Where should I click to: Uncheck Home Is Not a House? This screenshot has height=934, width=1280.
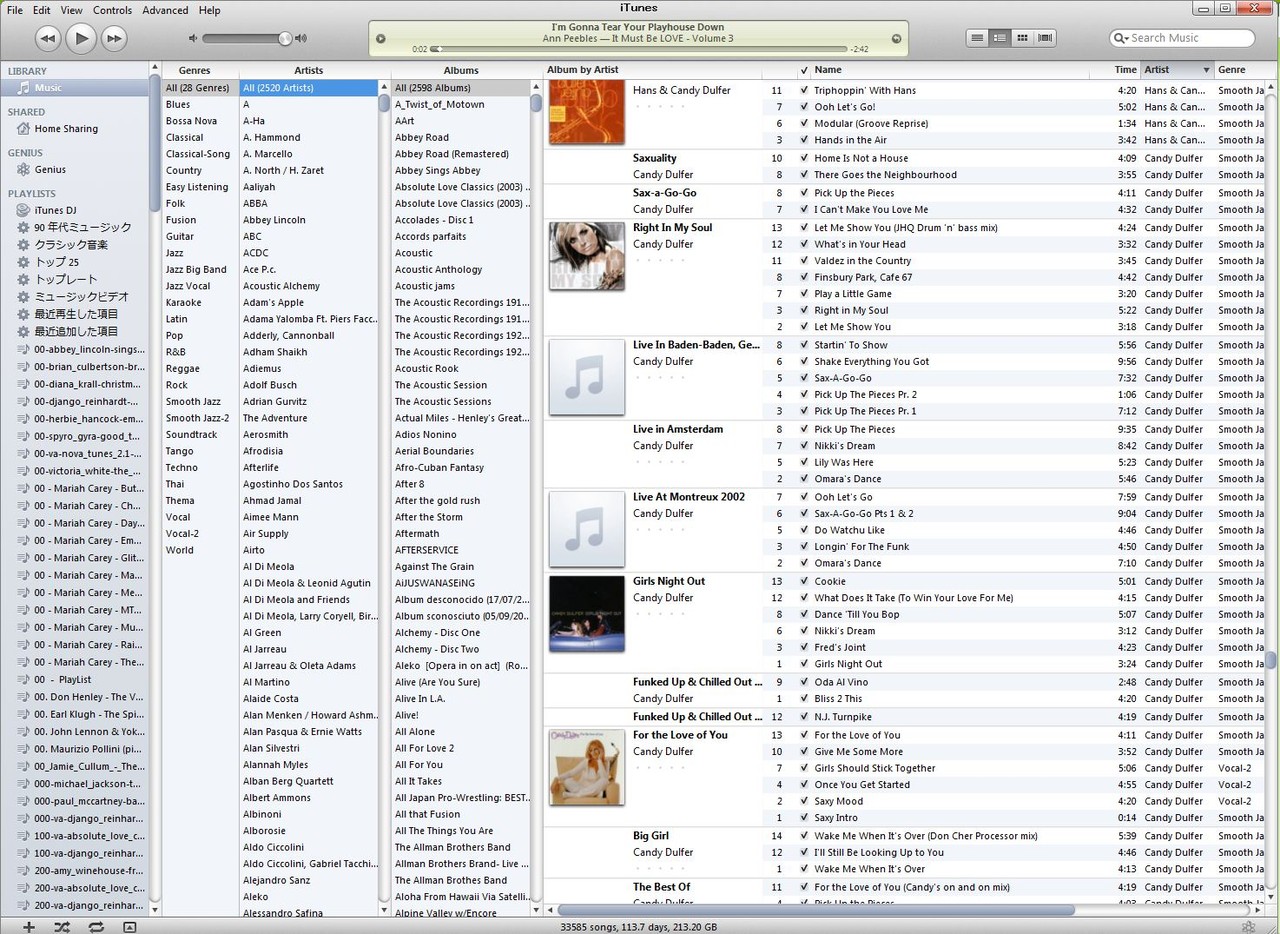(x=804, y=158)
